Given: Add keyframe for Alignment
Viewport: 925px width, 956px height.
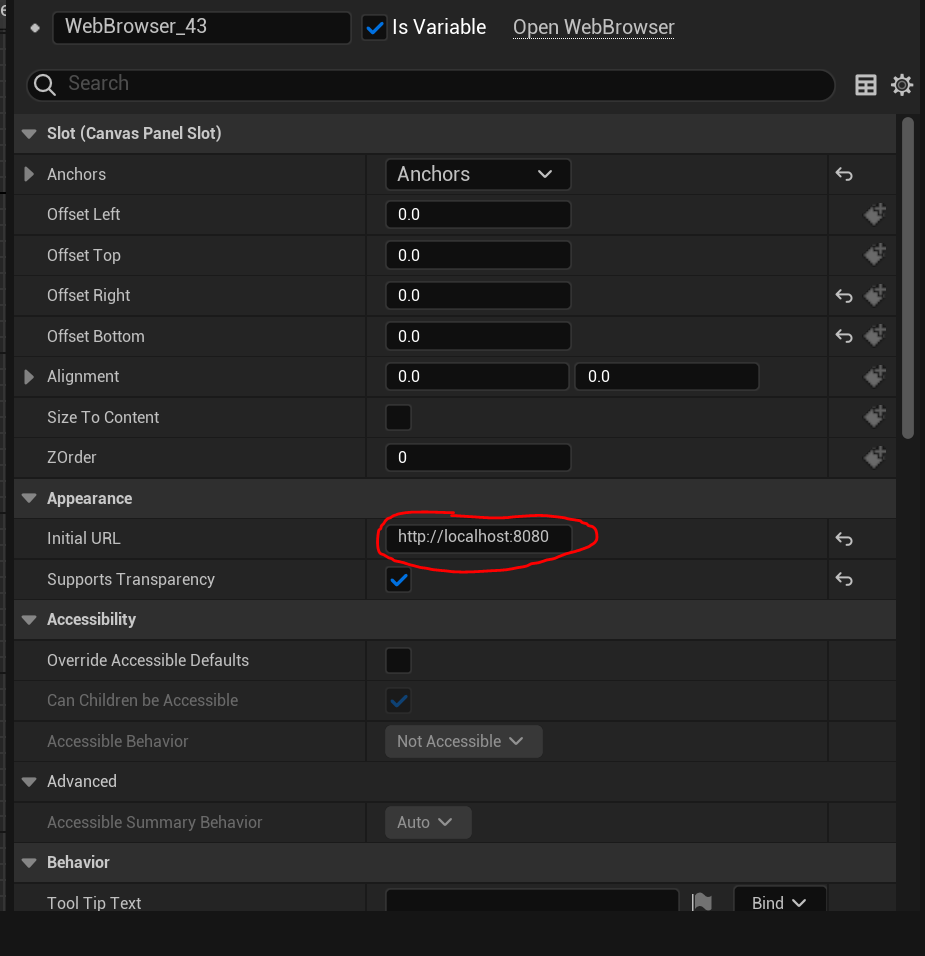Looking at the screenshot, I should click(875, 376).
